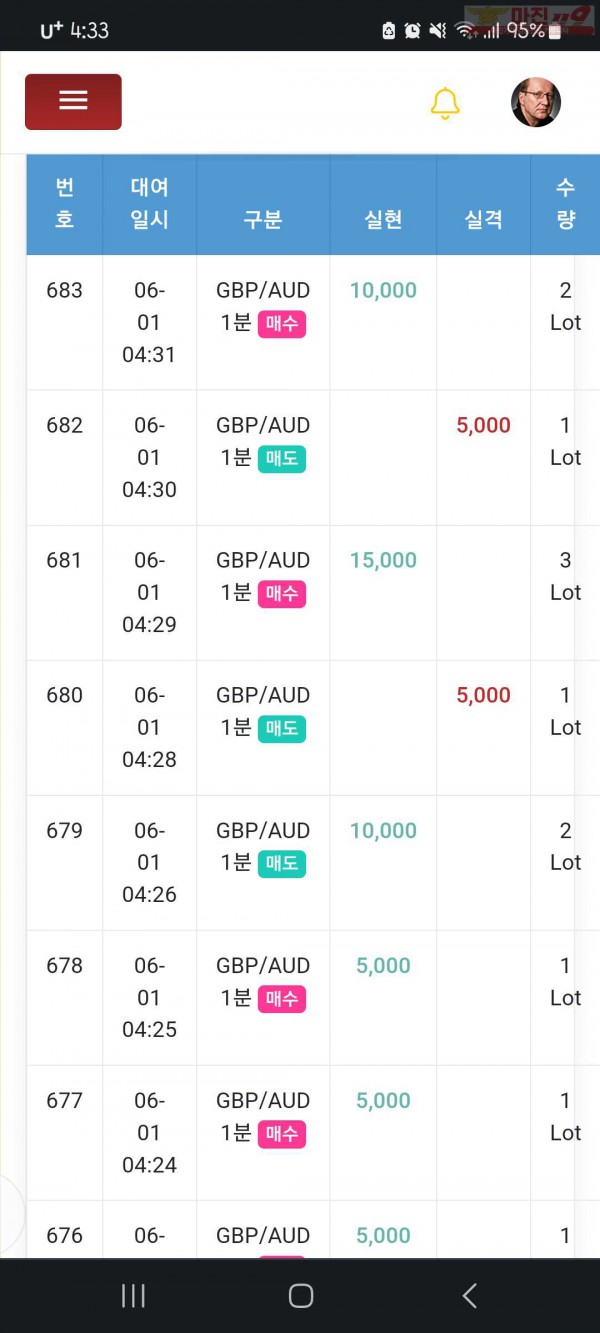600x1333 pixels.
Task: Tap the Wi-Fi status icon
Action: click(464, 30)
